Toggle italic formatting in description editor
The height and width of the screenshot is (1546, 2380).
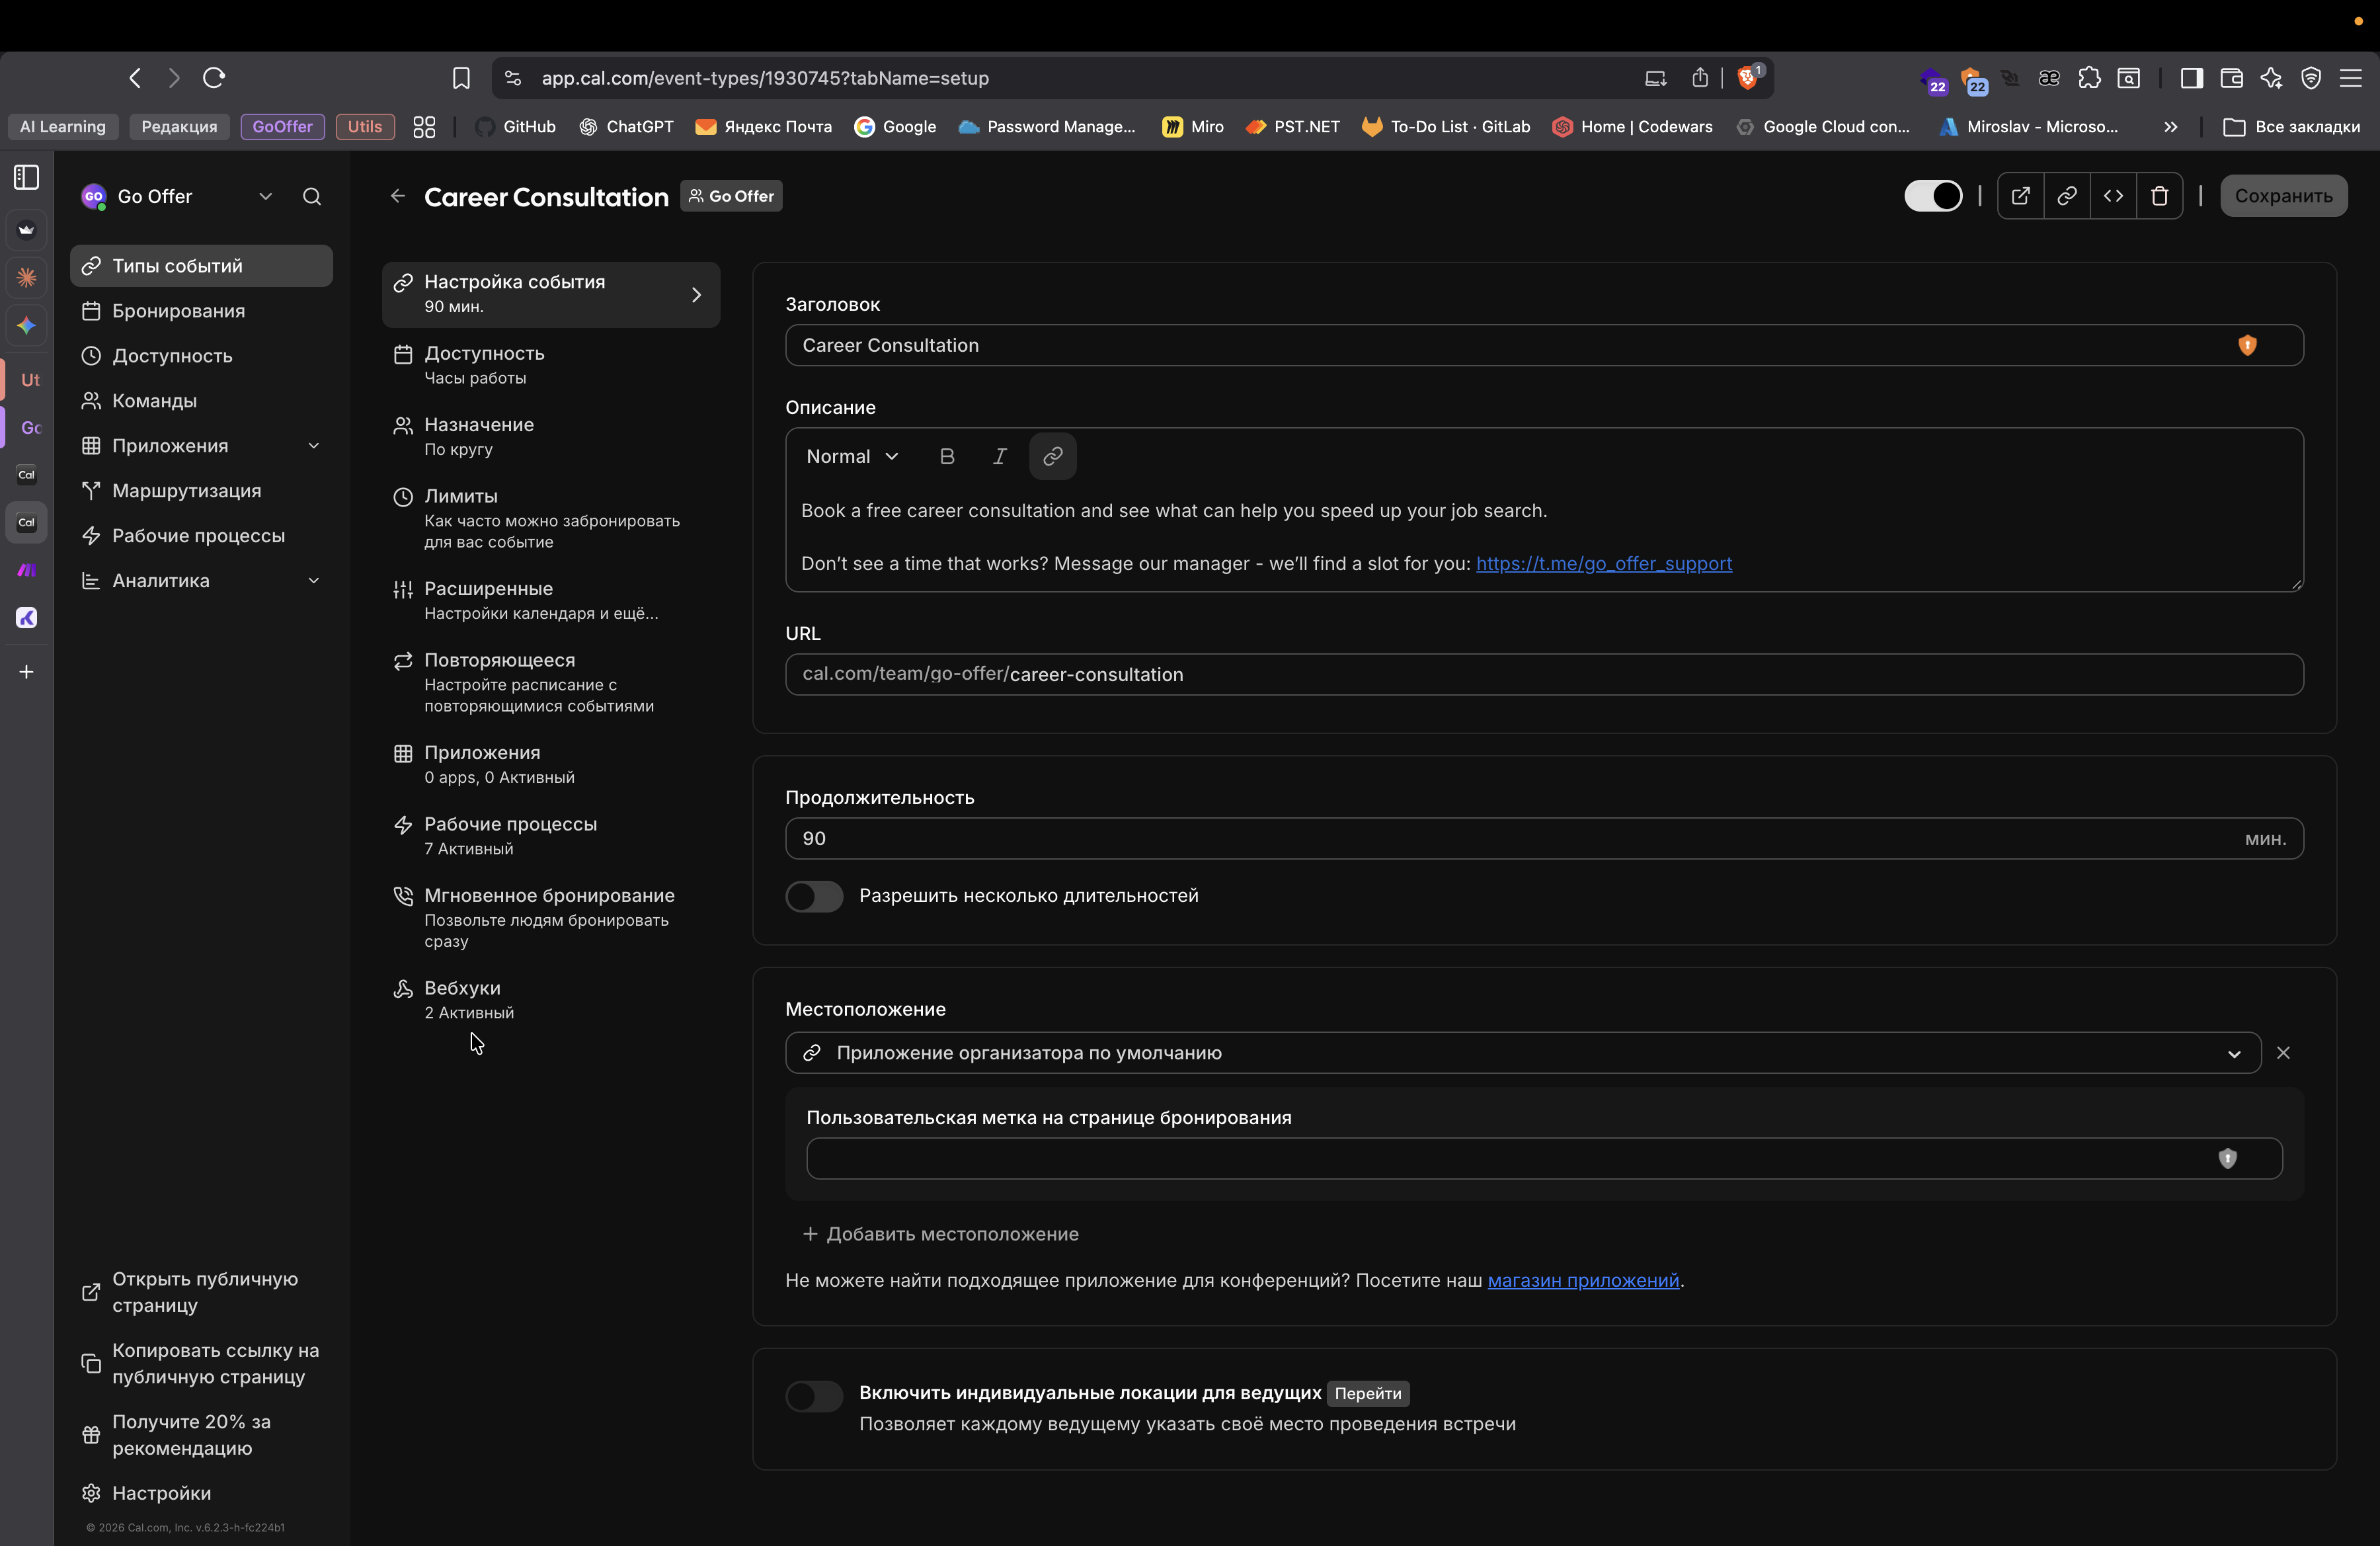click(x=999, y=456)
